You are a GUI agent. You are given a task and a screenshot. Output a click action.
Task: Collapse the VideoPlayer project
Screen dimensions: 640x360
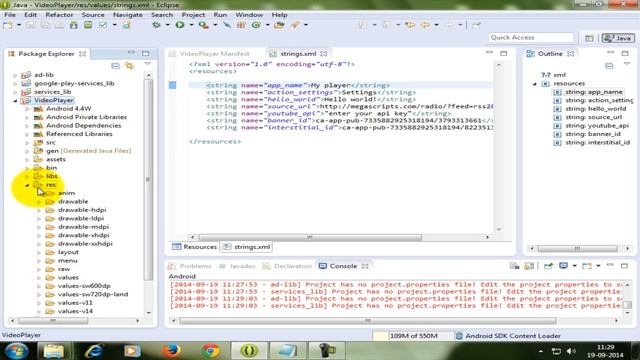[15, 100]
